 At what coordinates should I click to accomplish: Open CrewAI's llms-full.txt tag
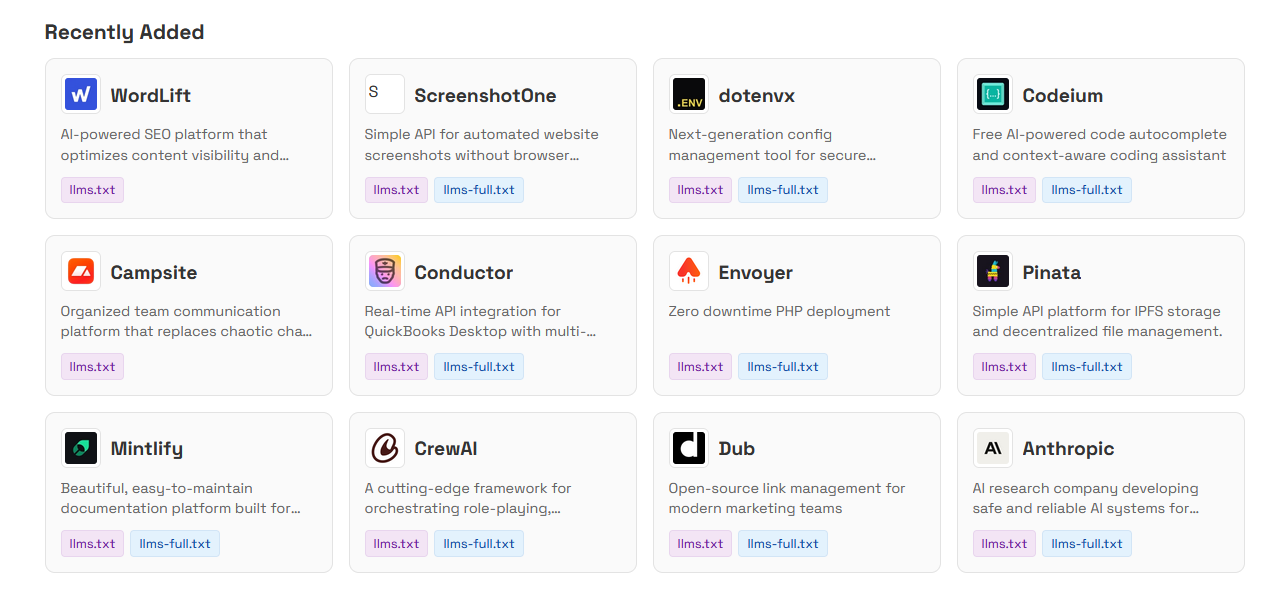(479, 544)
